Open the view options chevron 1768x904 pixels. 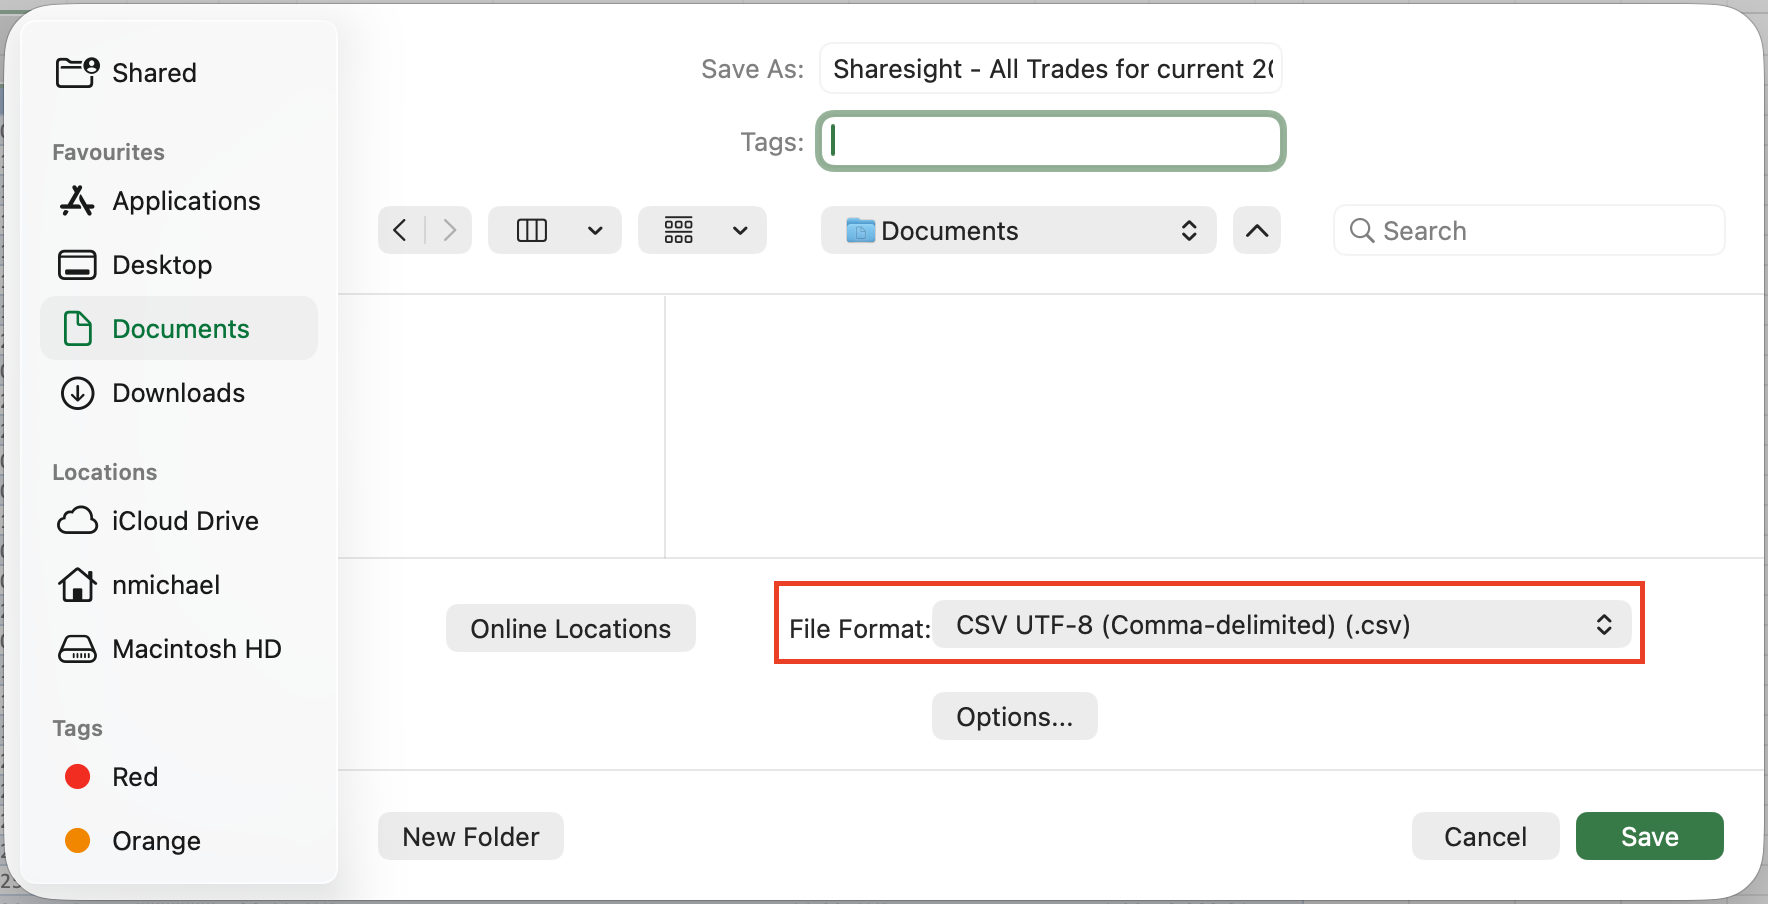pos(596,231)
